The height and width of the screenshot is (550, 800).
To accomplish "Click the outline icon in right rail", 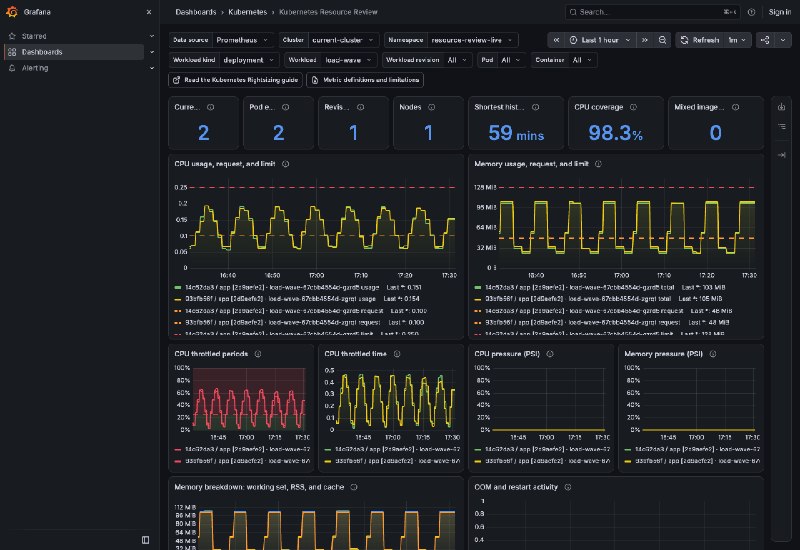I will [x=781, y=126].
